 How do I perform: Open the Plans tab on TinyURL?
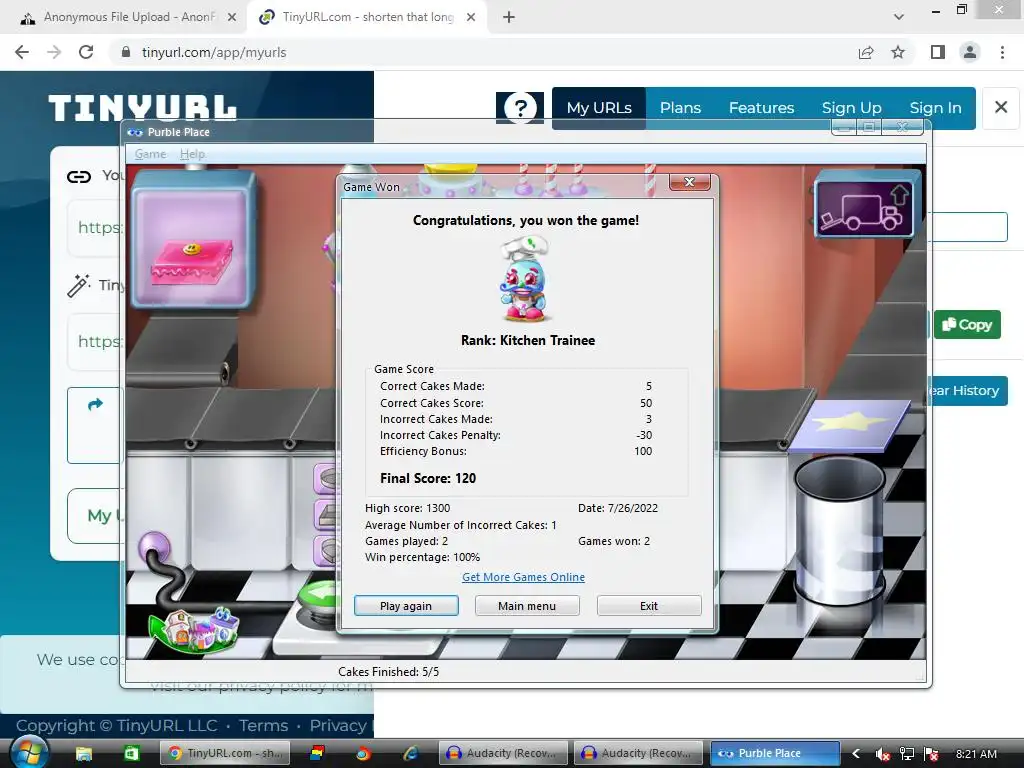680,108
